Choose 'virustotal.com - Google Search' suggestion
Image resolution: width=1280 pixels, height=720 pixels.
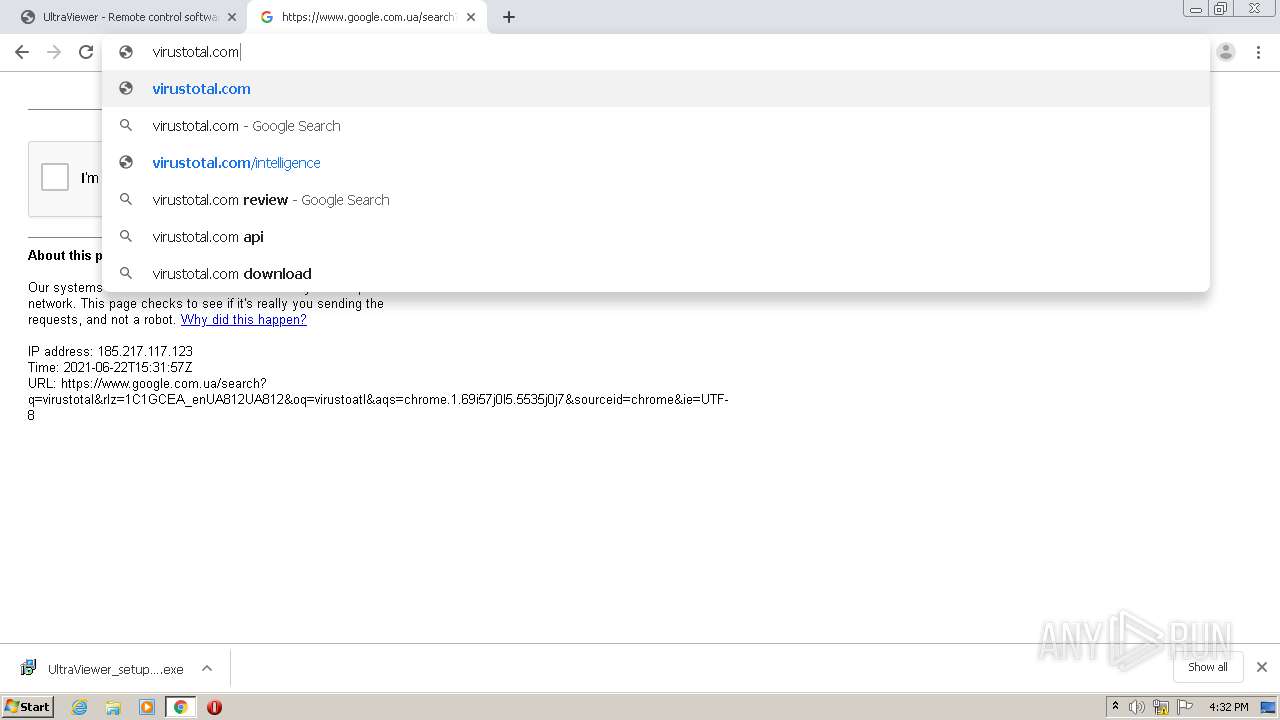(655, 126)
